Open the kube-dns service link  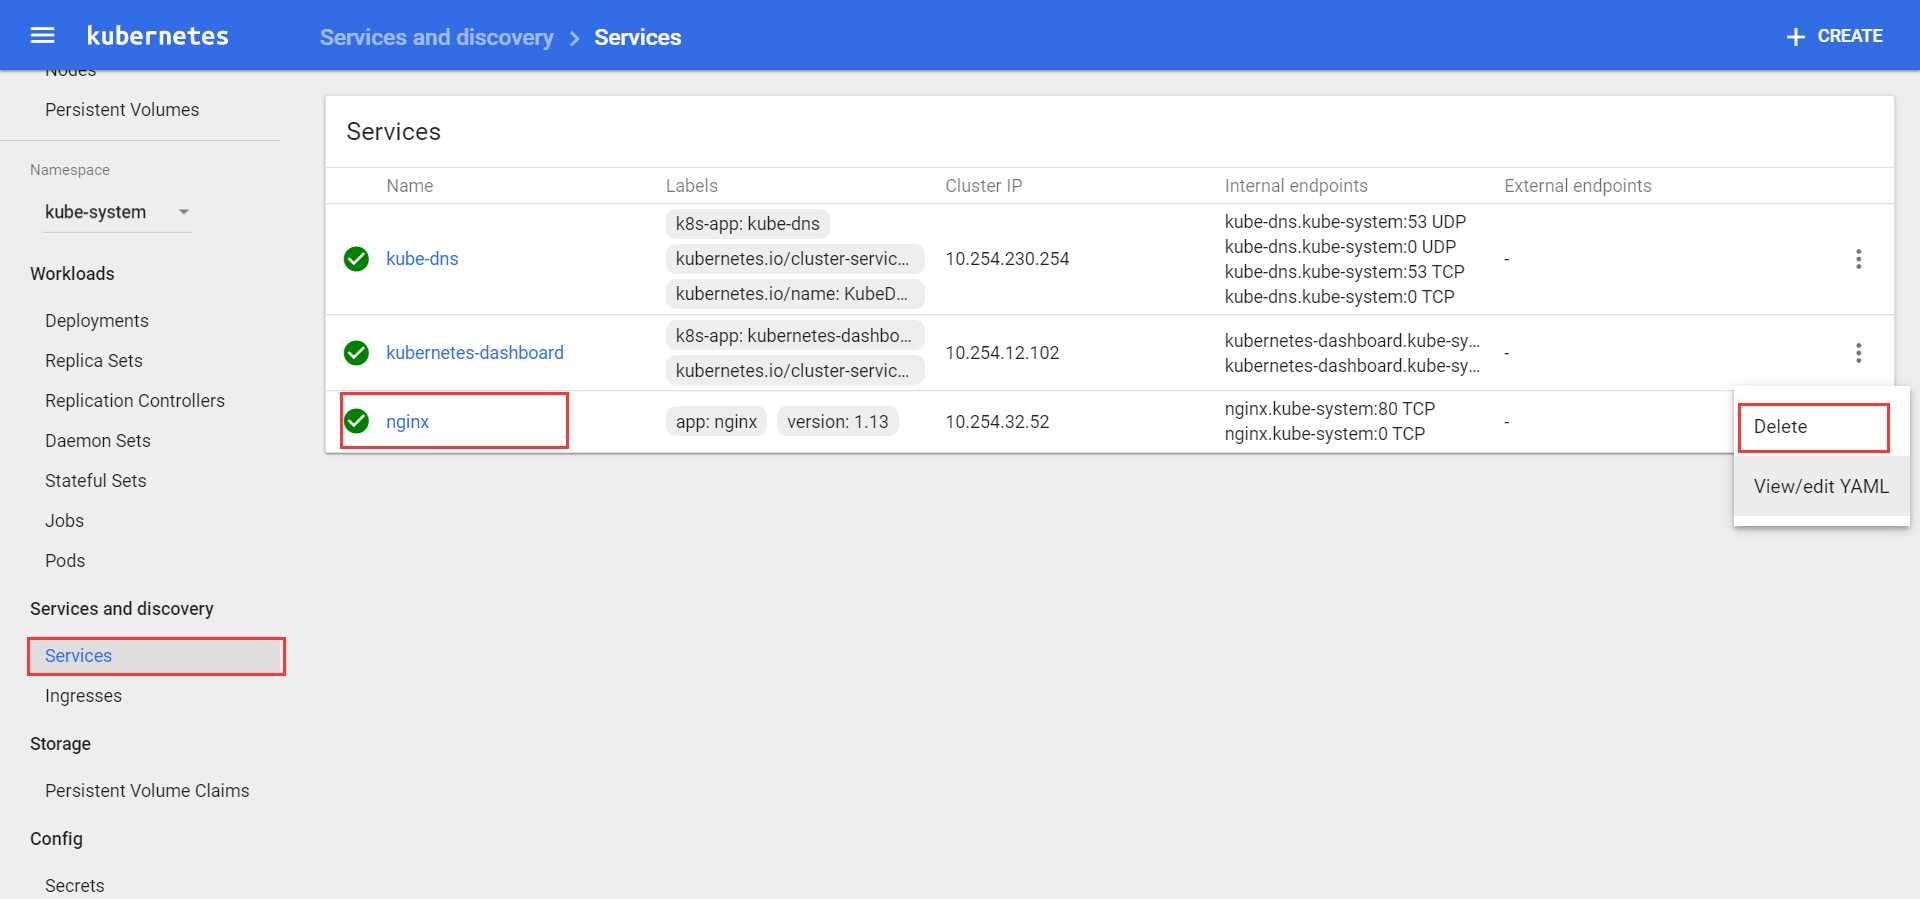click(422, 259)
